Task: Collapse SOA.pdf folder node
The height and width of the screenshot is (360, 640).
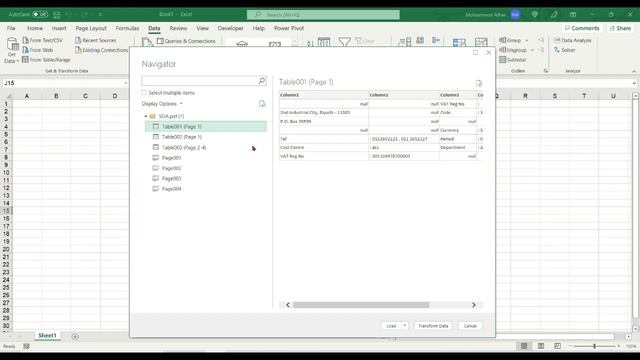Action: [x=146, y=116]
